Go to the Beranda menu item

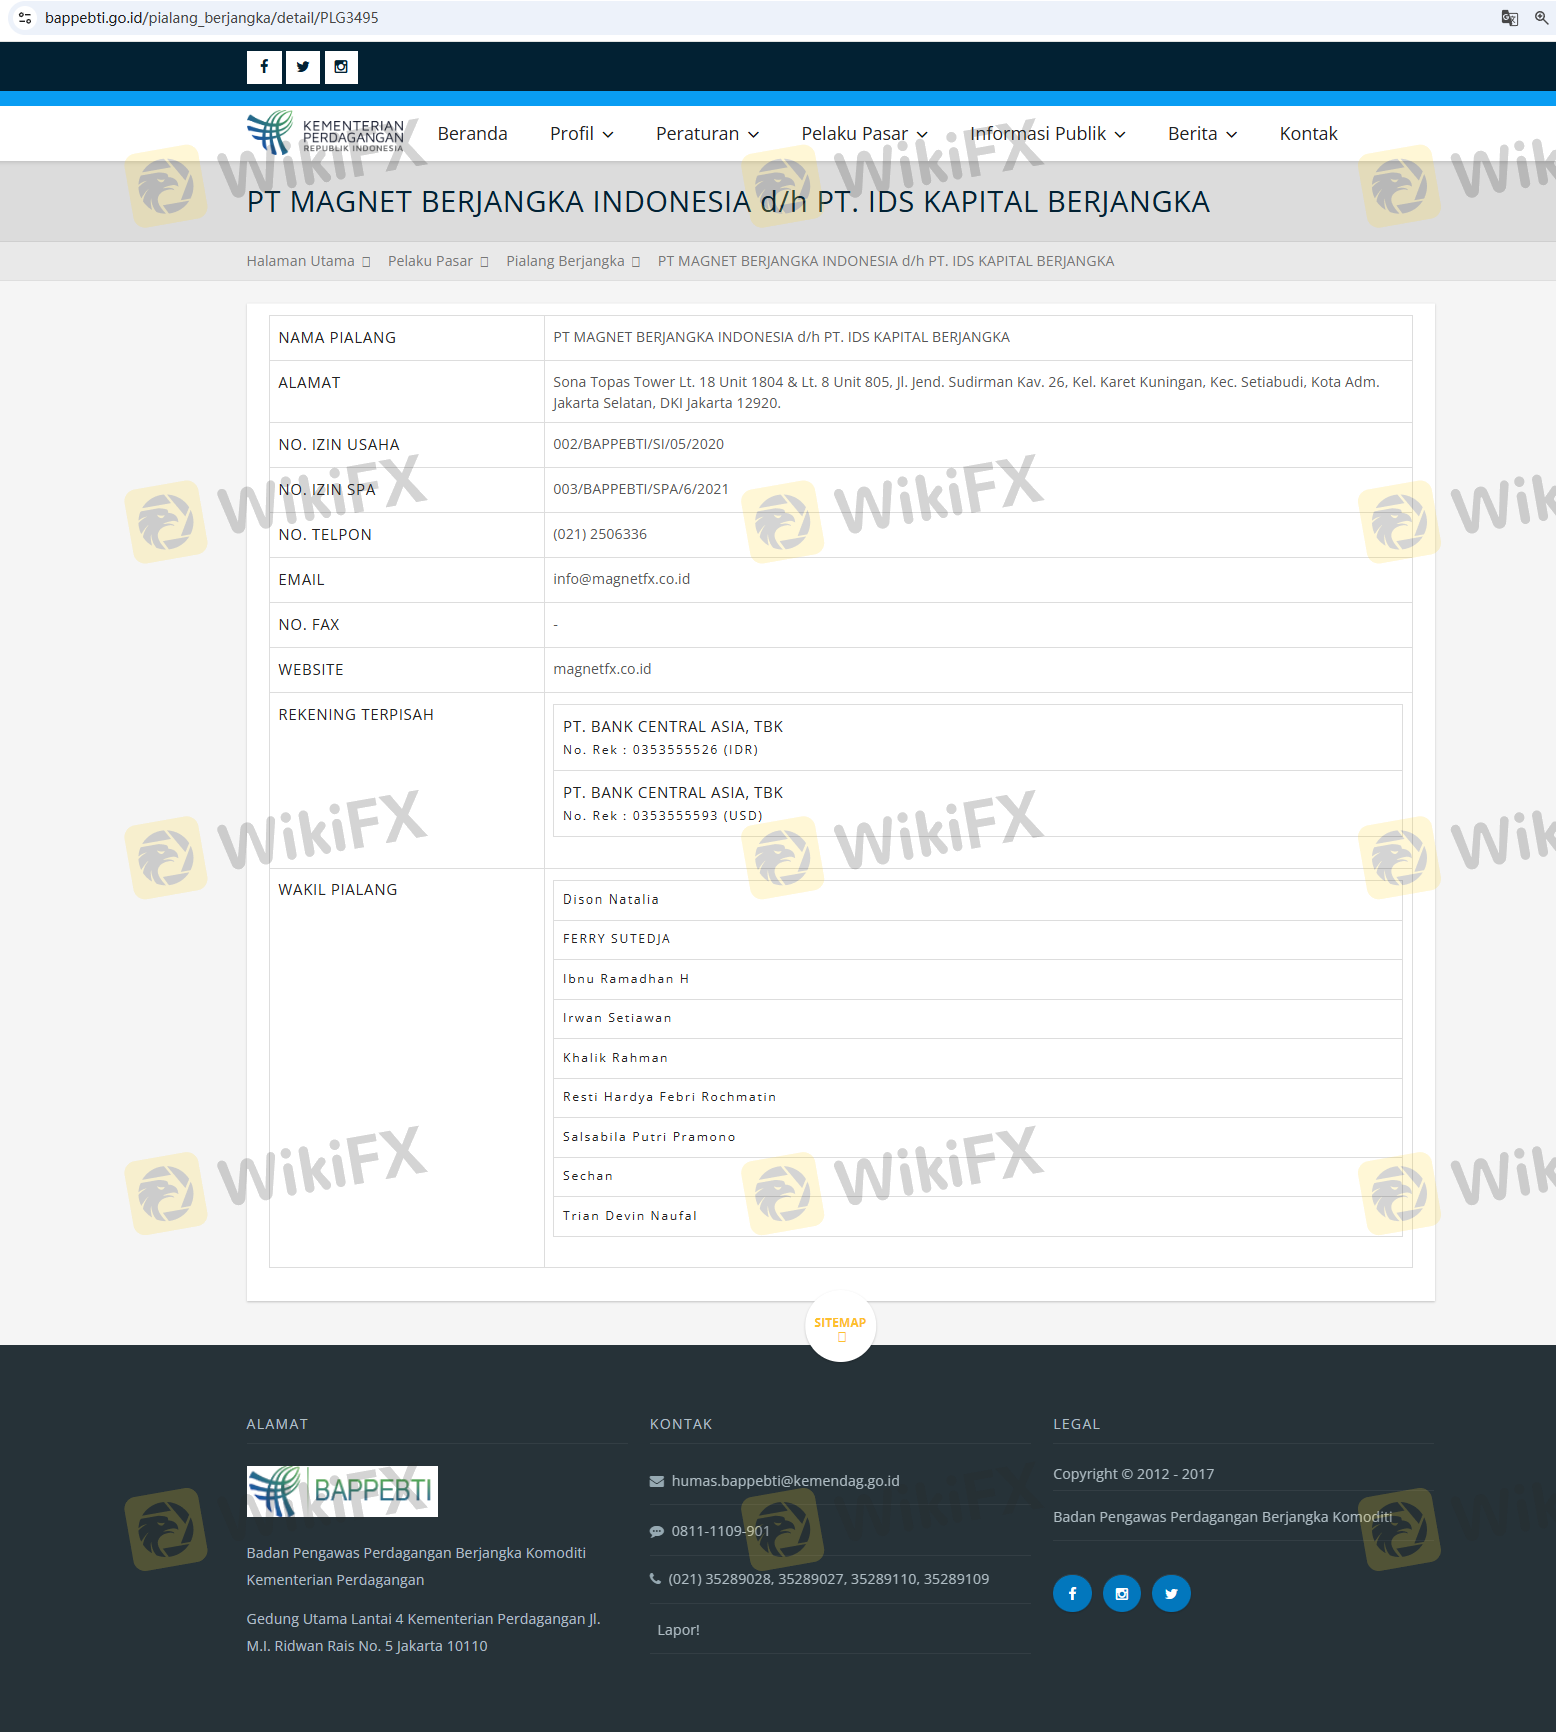pos(472,134)
